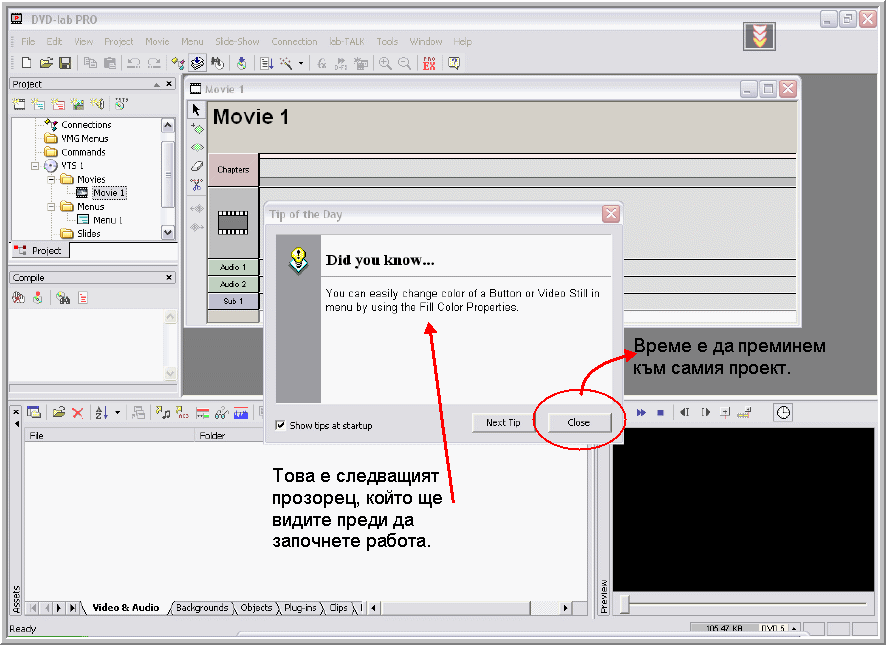Click the assets sort A-Z icon
The width and height of the screenshot is (886, 645).
pos(102,413)
